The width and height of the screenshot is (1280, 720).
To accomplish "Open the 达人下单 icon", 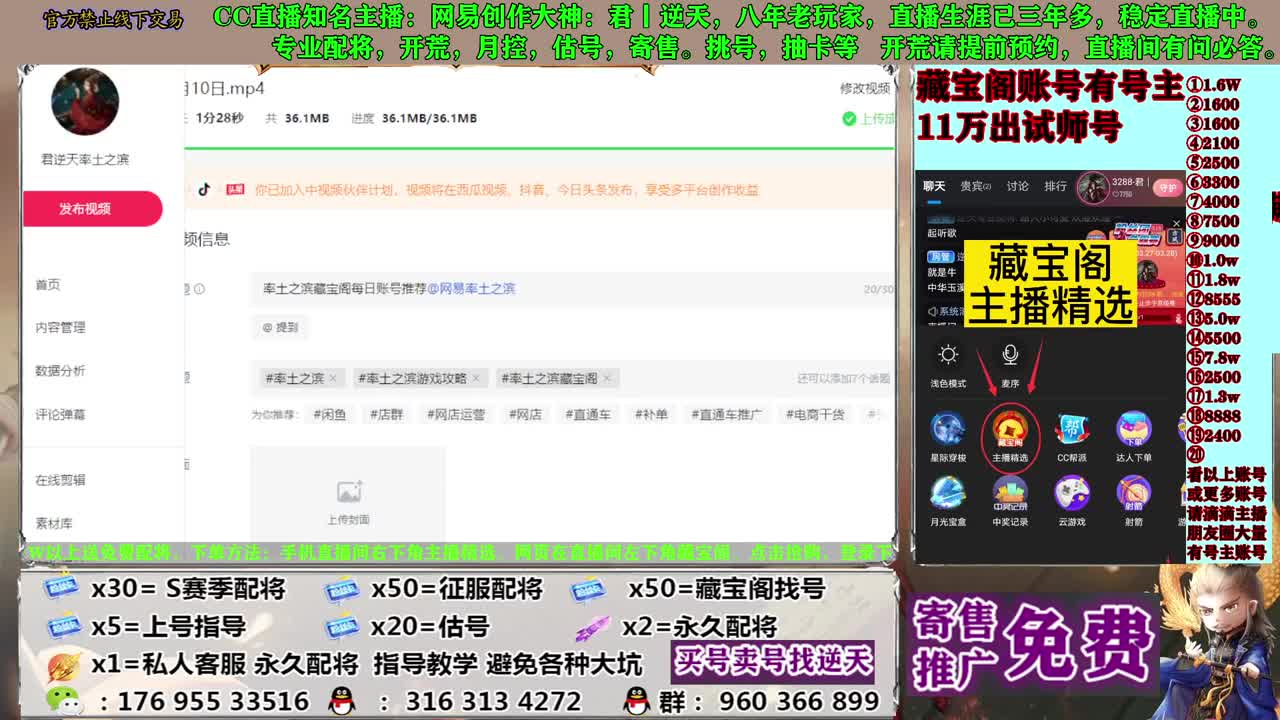I will point(1133,429).
